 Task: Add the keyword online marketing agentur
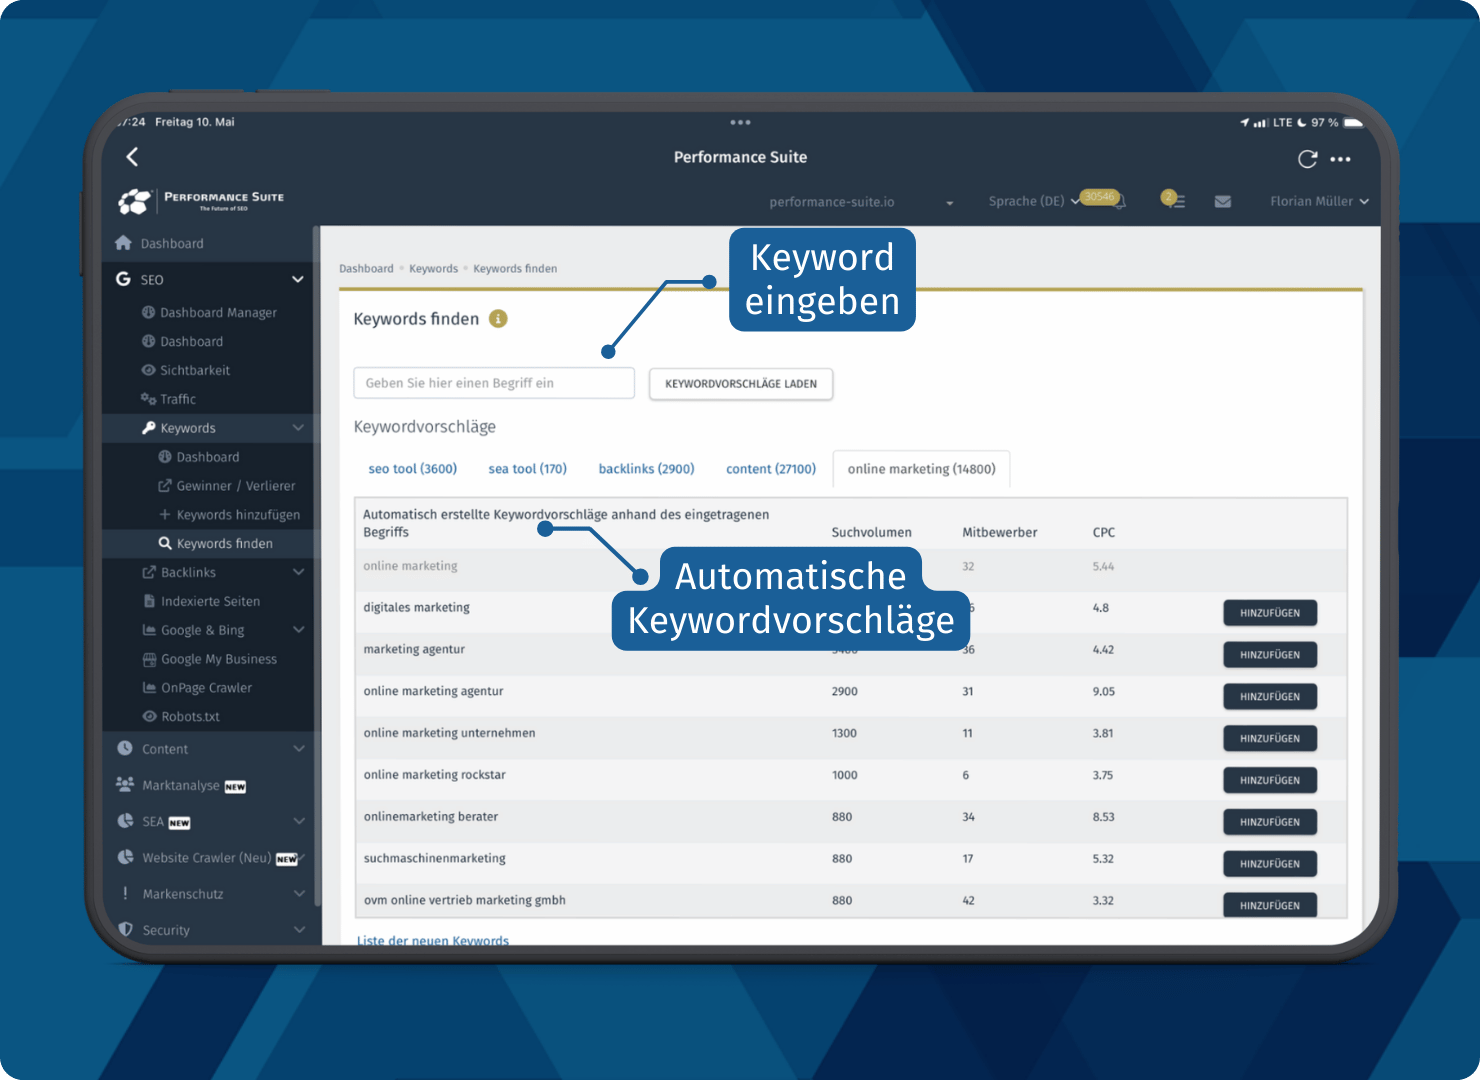click(1269, 697)
